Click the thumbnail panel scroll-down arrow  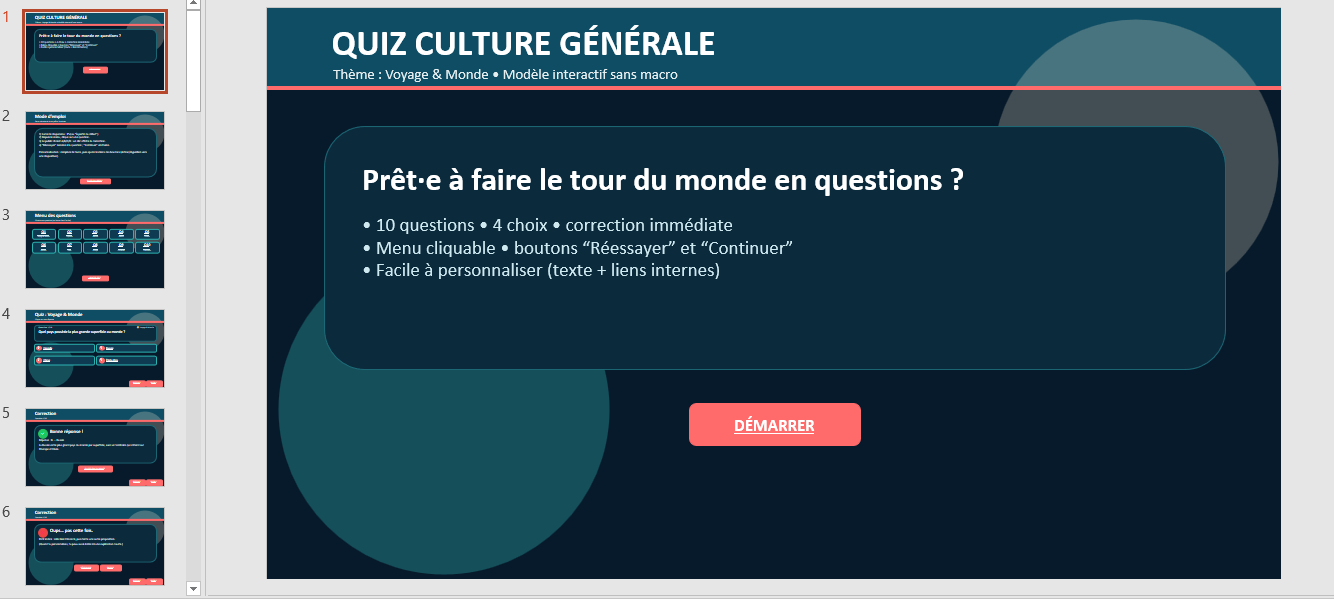194,588
